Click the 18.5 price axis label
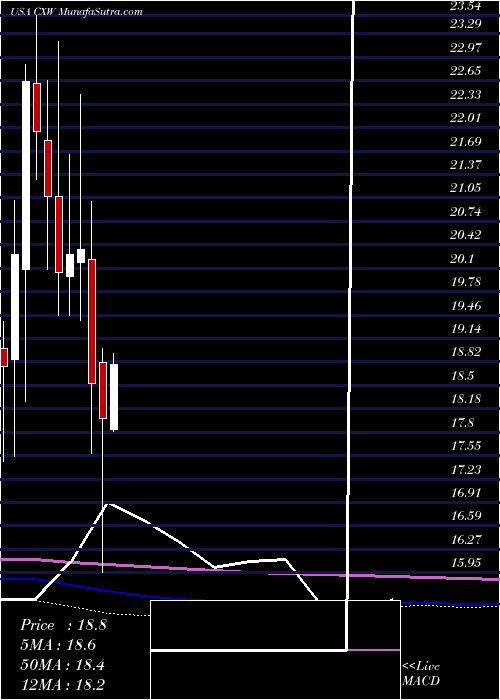The width and height of the screenshot is (500, 700). coord(462,375)
